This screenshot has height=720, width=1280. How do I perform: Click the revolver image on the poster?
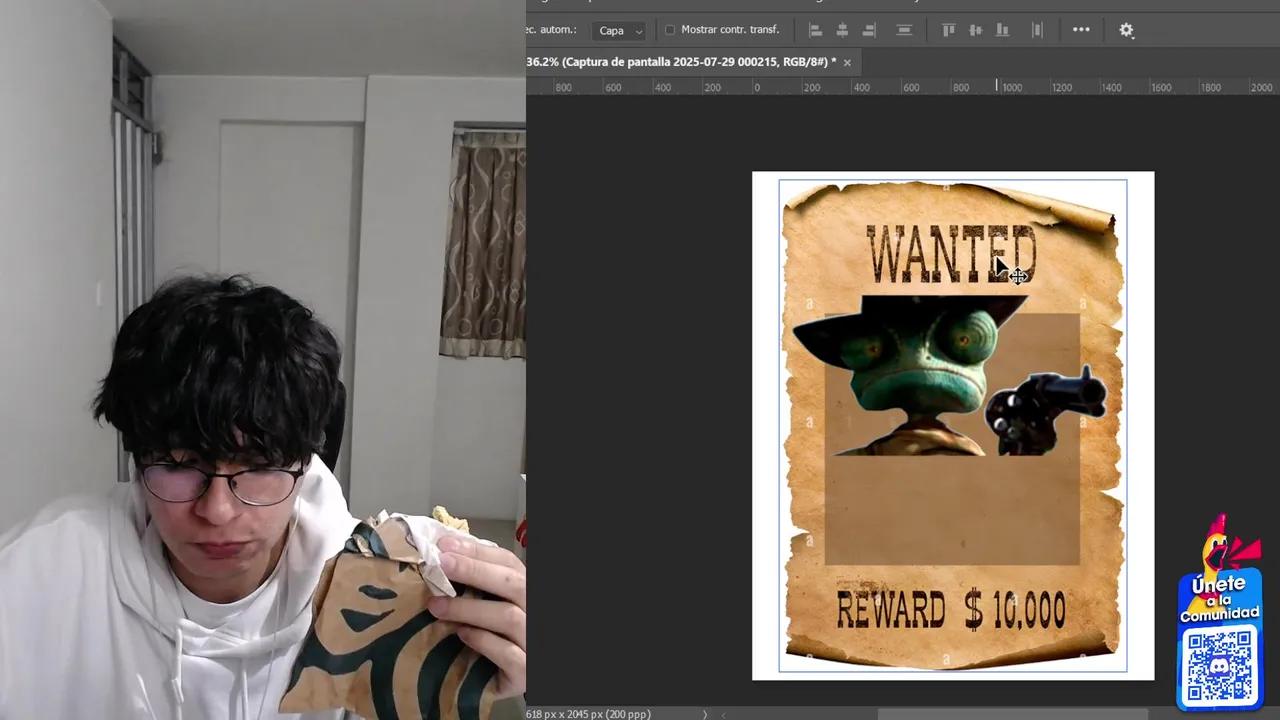point(1045,410)
